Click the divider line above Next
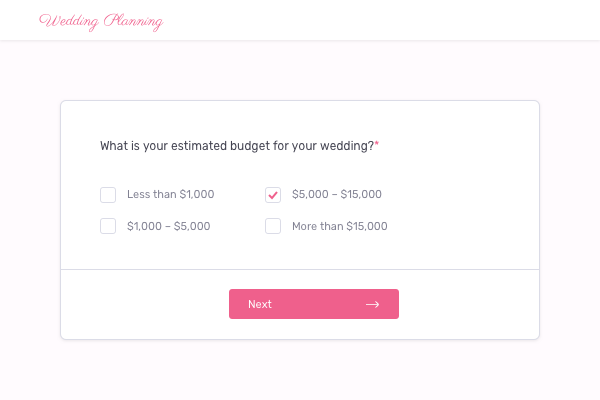600x400 pixels. [300, 270]
